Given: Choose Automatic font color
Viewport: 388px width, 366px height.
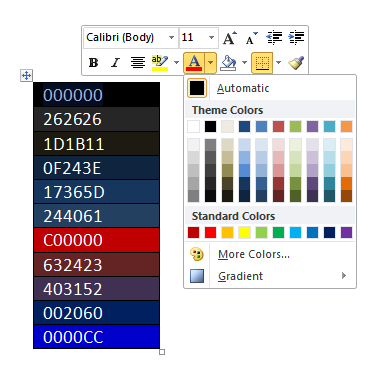Looking at the screenshot, I should click(270, 88).
